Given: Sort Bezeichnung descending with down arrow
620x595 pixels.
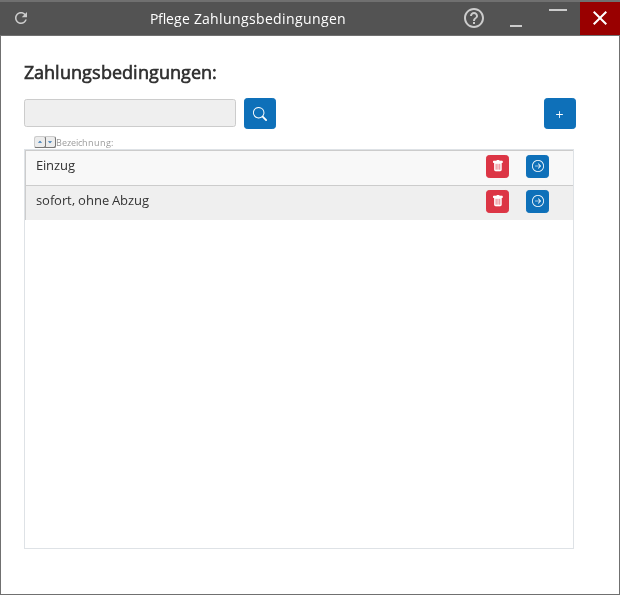Looking at the screenshot, I should pyautogui.click(x=50, y=142).
